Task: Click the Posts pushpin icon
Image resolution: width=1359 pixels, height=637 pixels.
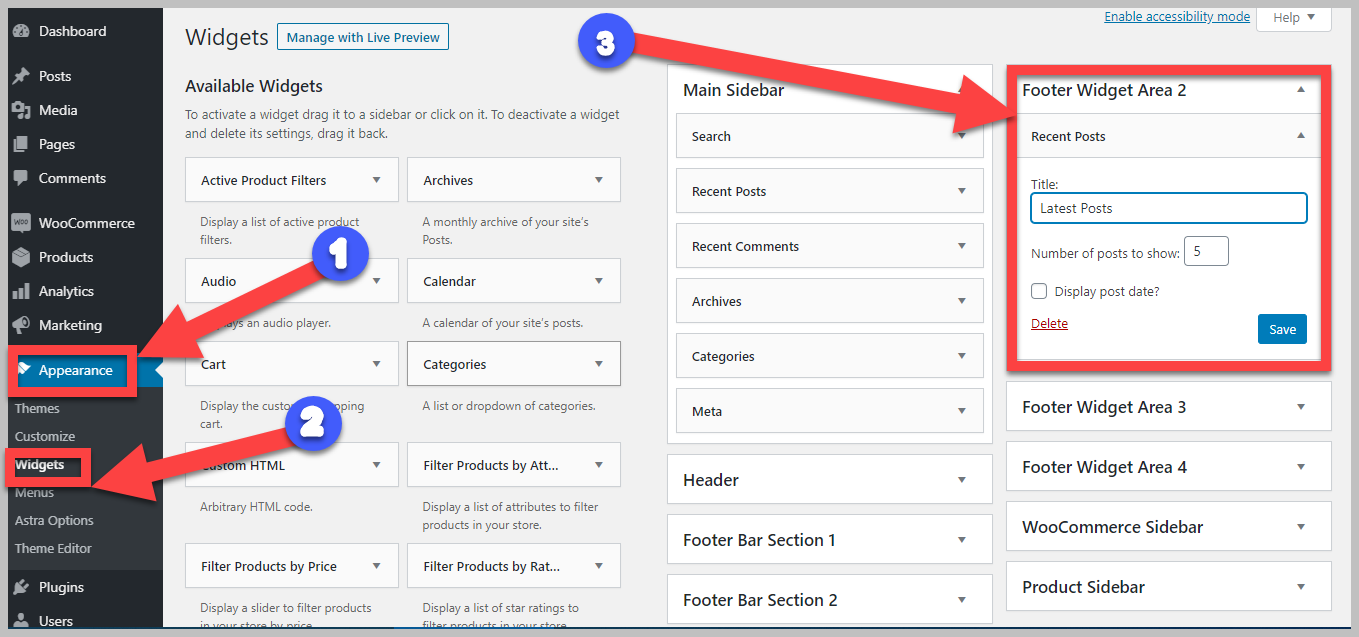Action: 21,76
